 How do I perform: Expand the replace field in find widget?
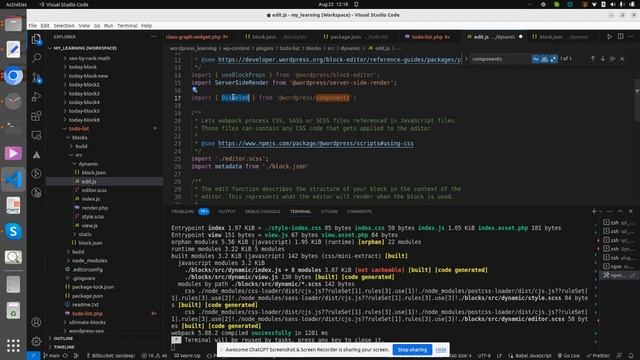coord(467,59)
